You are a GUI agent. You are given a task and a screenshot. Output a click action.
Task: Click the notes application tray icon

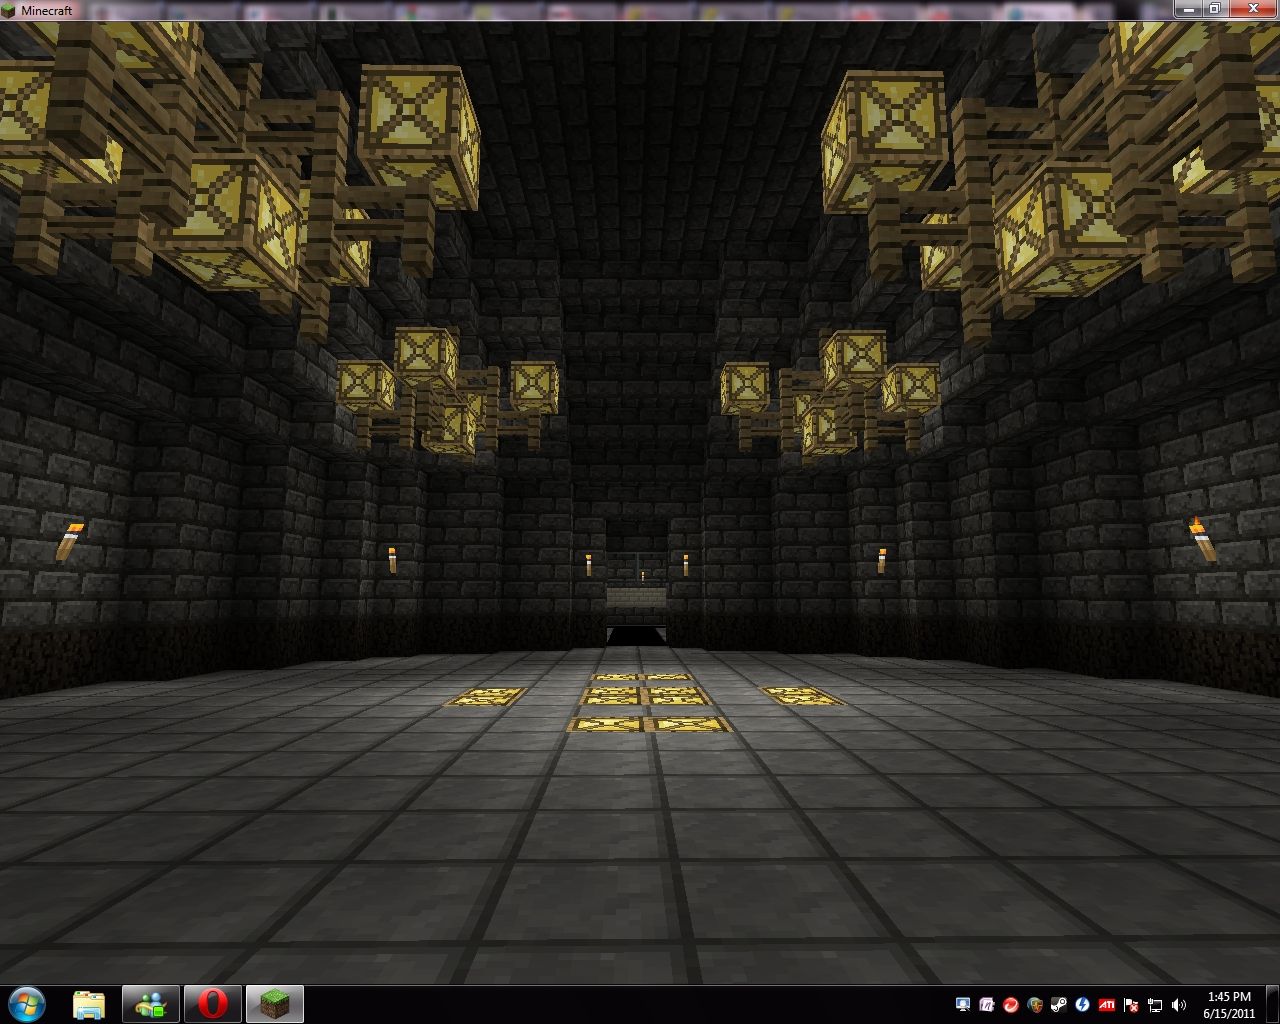987,1005
